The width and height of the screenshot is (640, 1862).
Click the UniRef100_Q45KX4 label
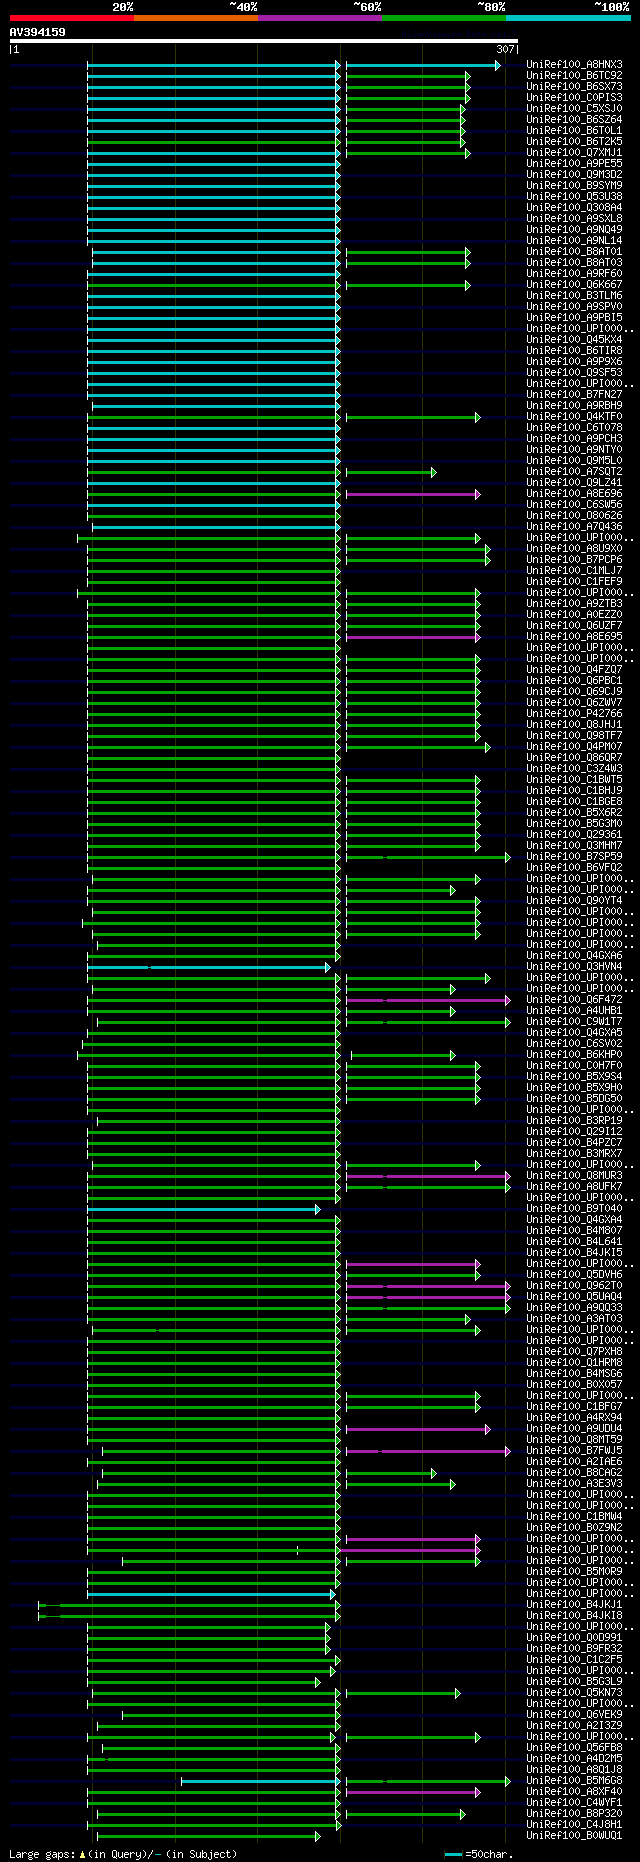tap(574, 340)
